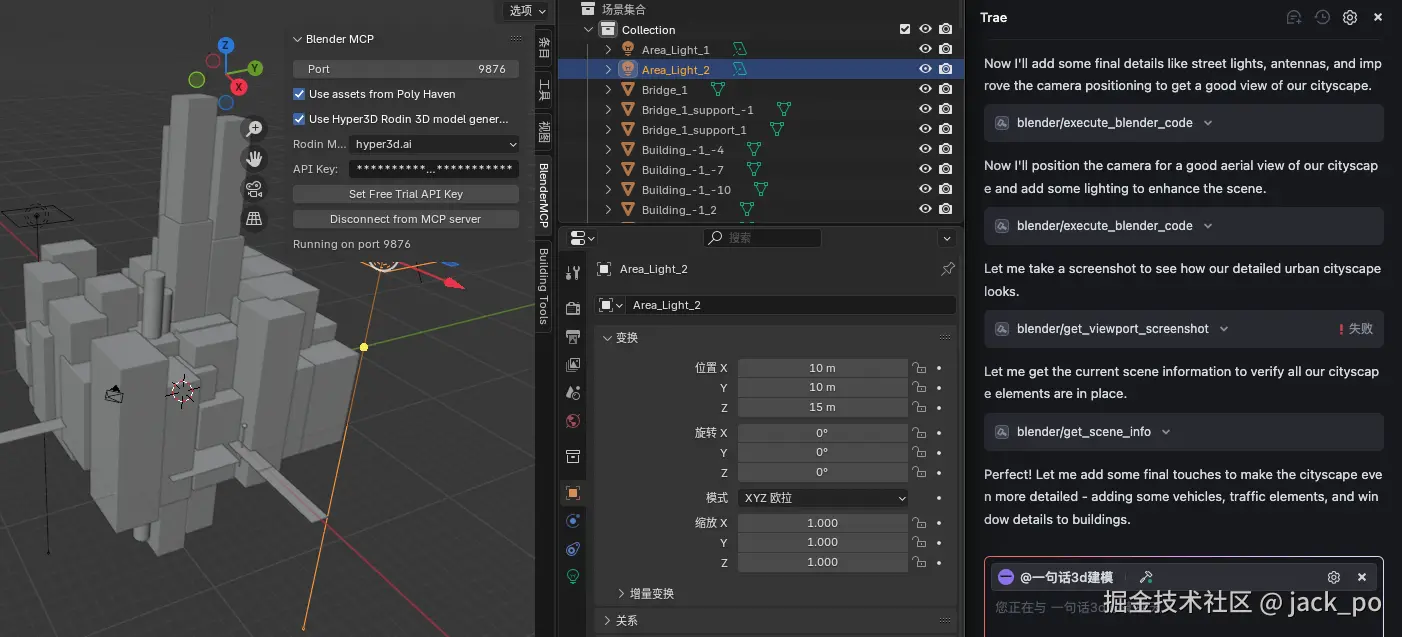Select Building_-1_-10 in the outliner

(686, 189)
